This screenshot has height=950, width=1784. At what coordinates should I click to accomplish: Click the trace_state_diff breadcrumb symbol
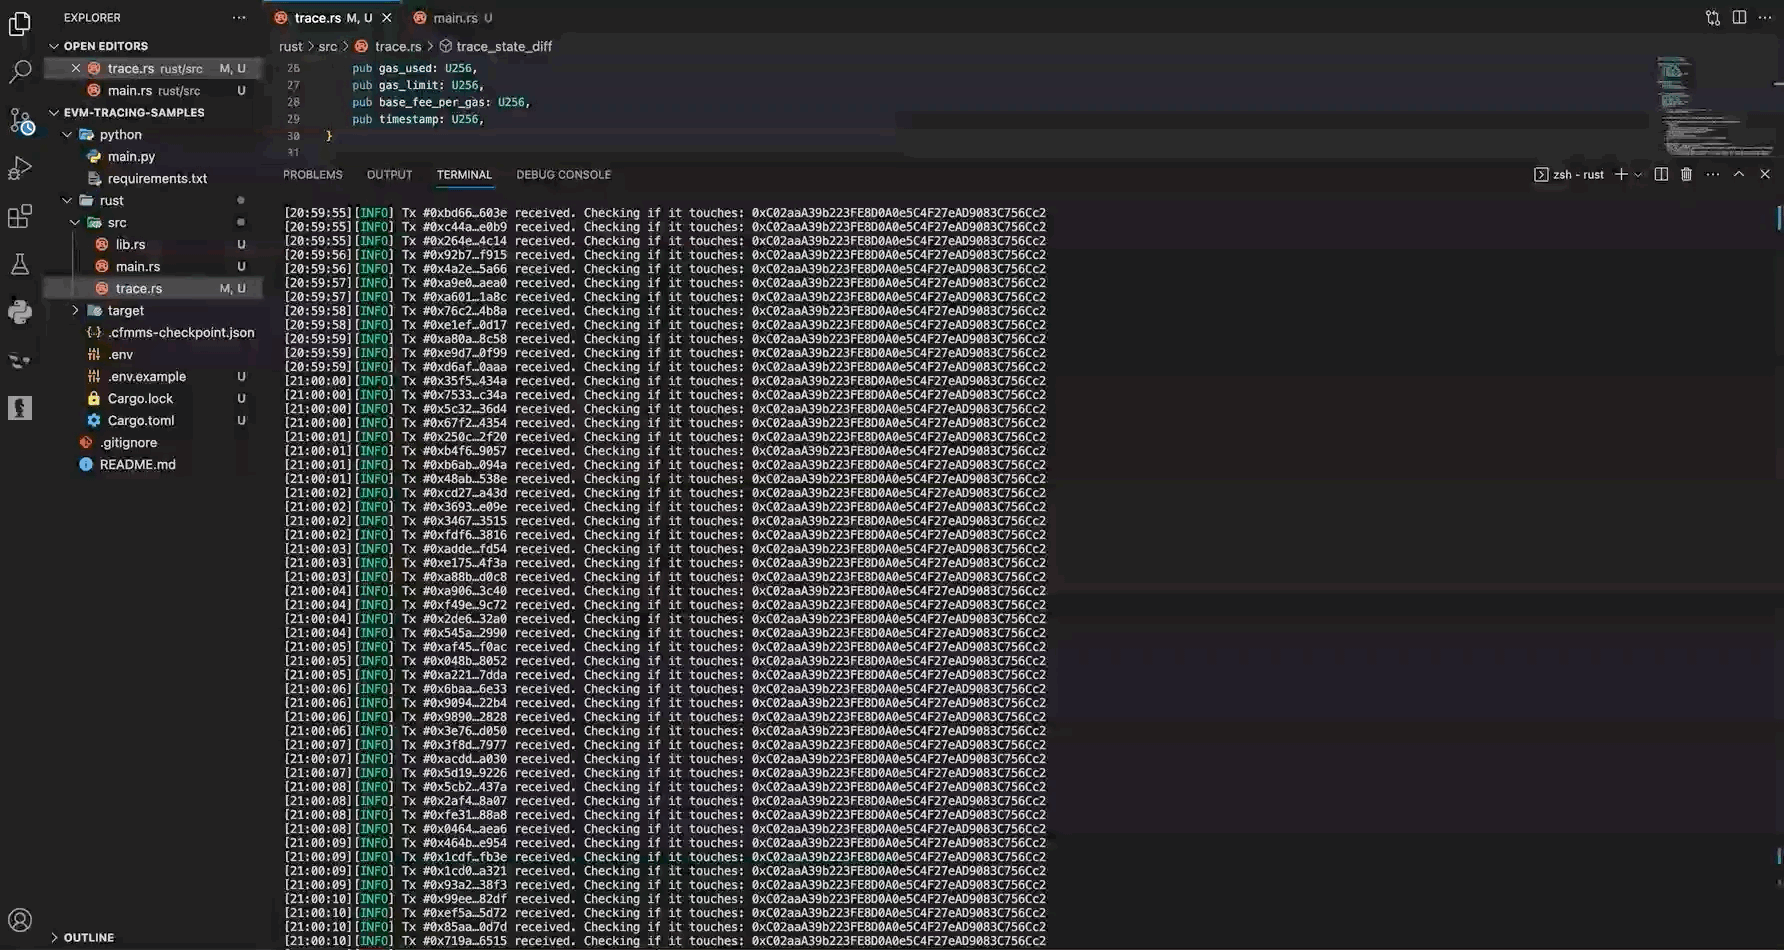point(503,46)
